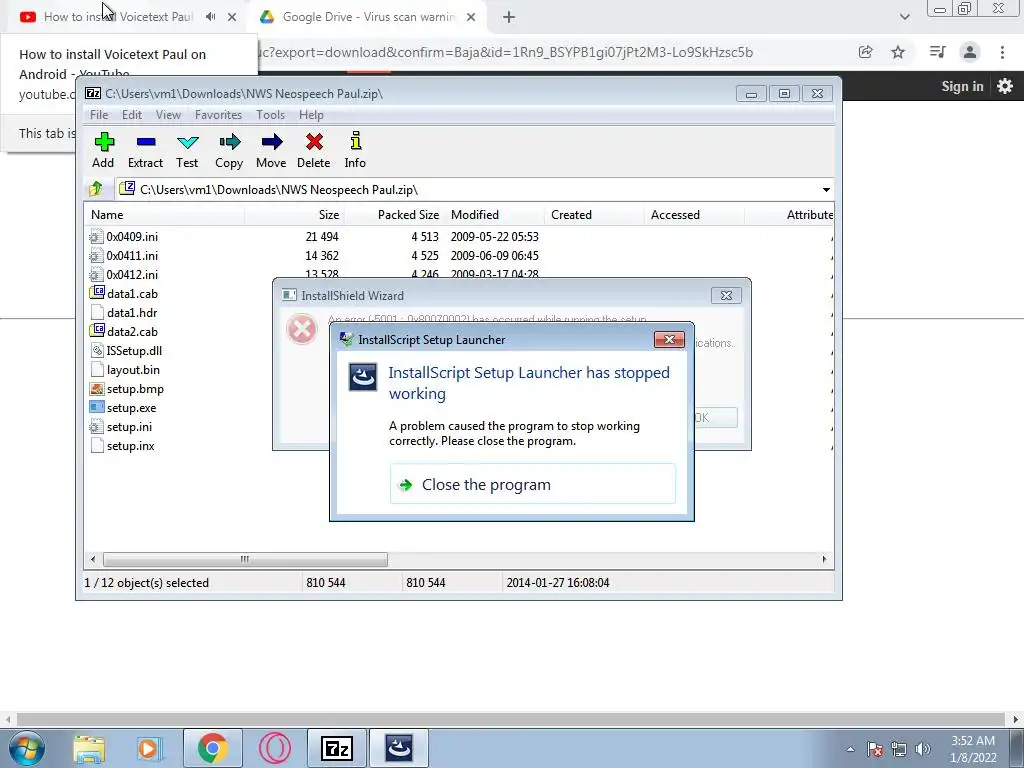The height and width of the screenshot is (768, 1024).
Task: Close the InstallScript Setup Launcher dialog
Action: point(669,339)
